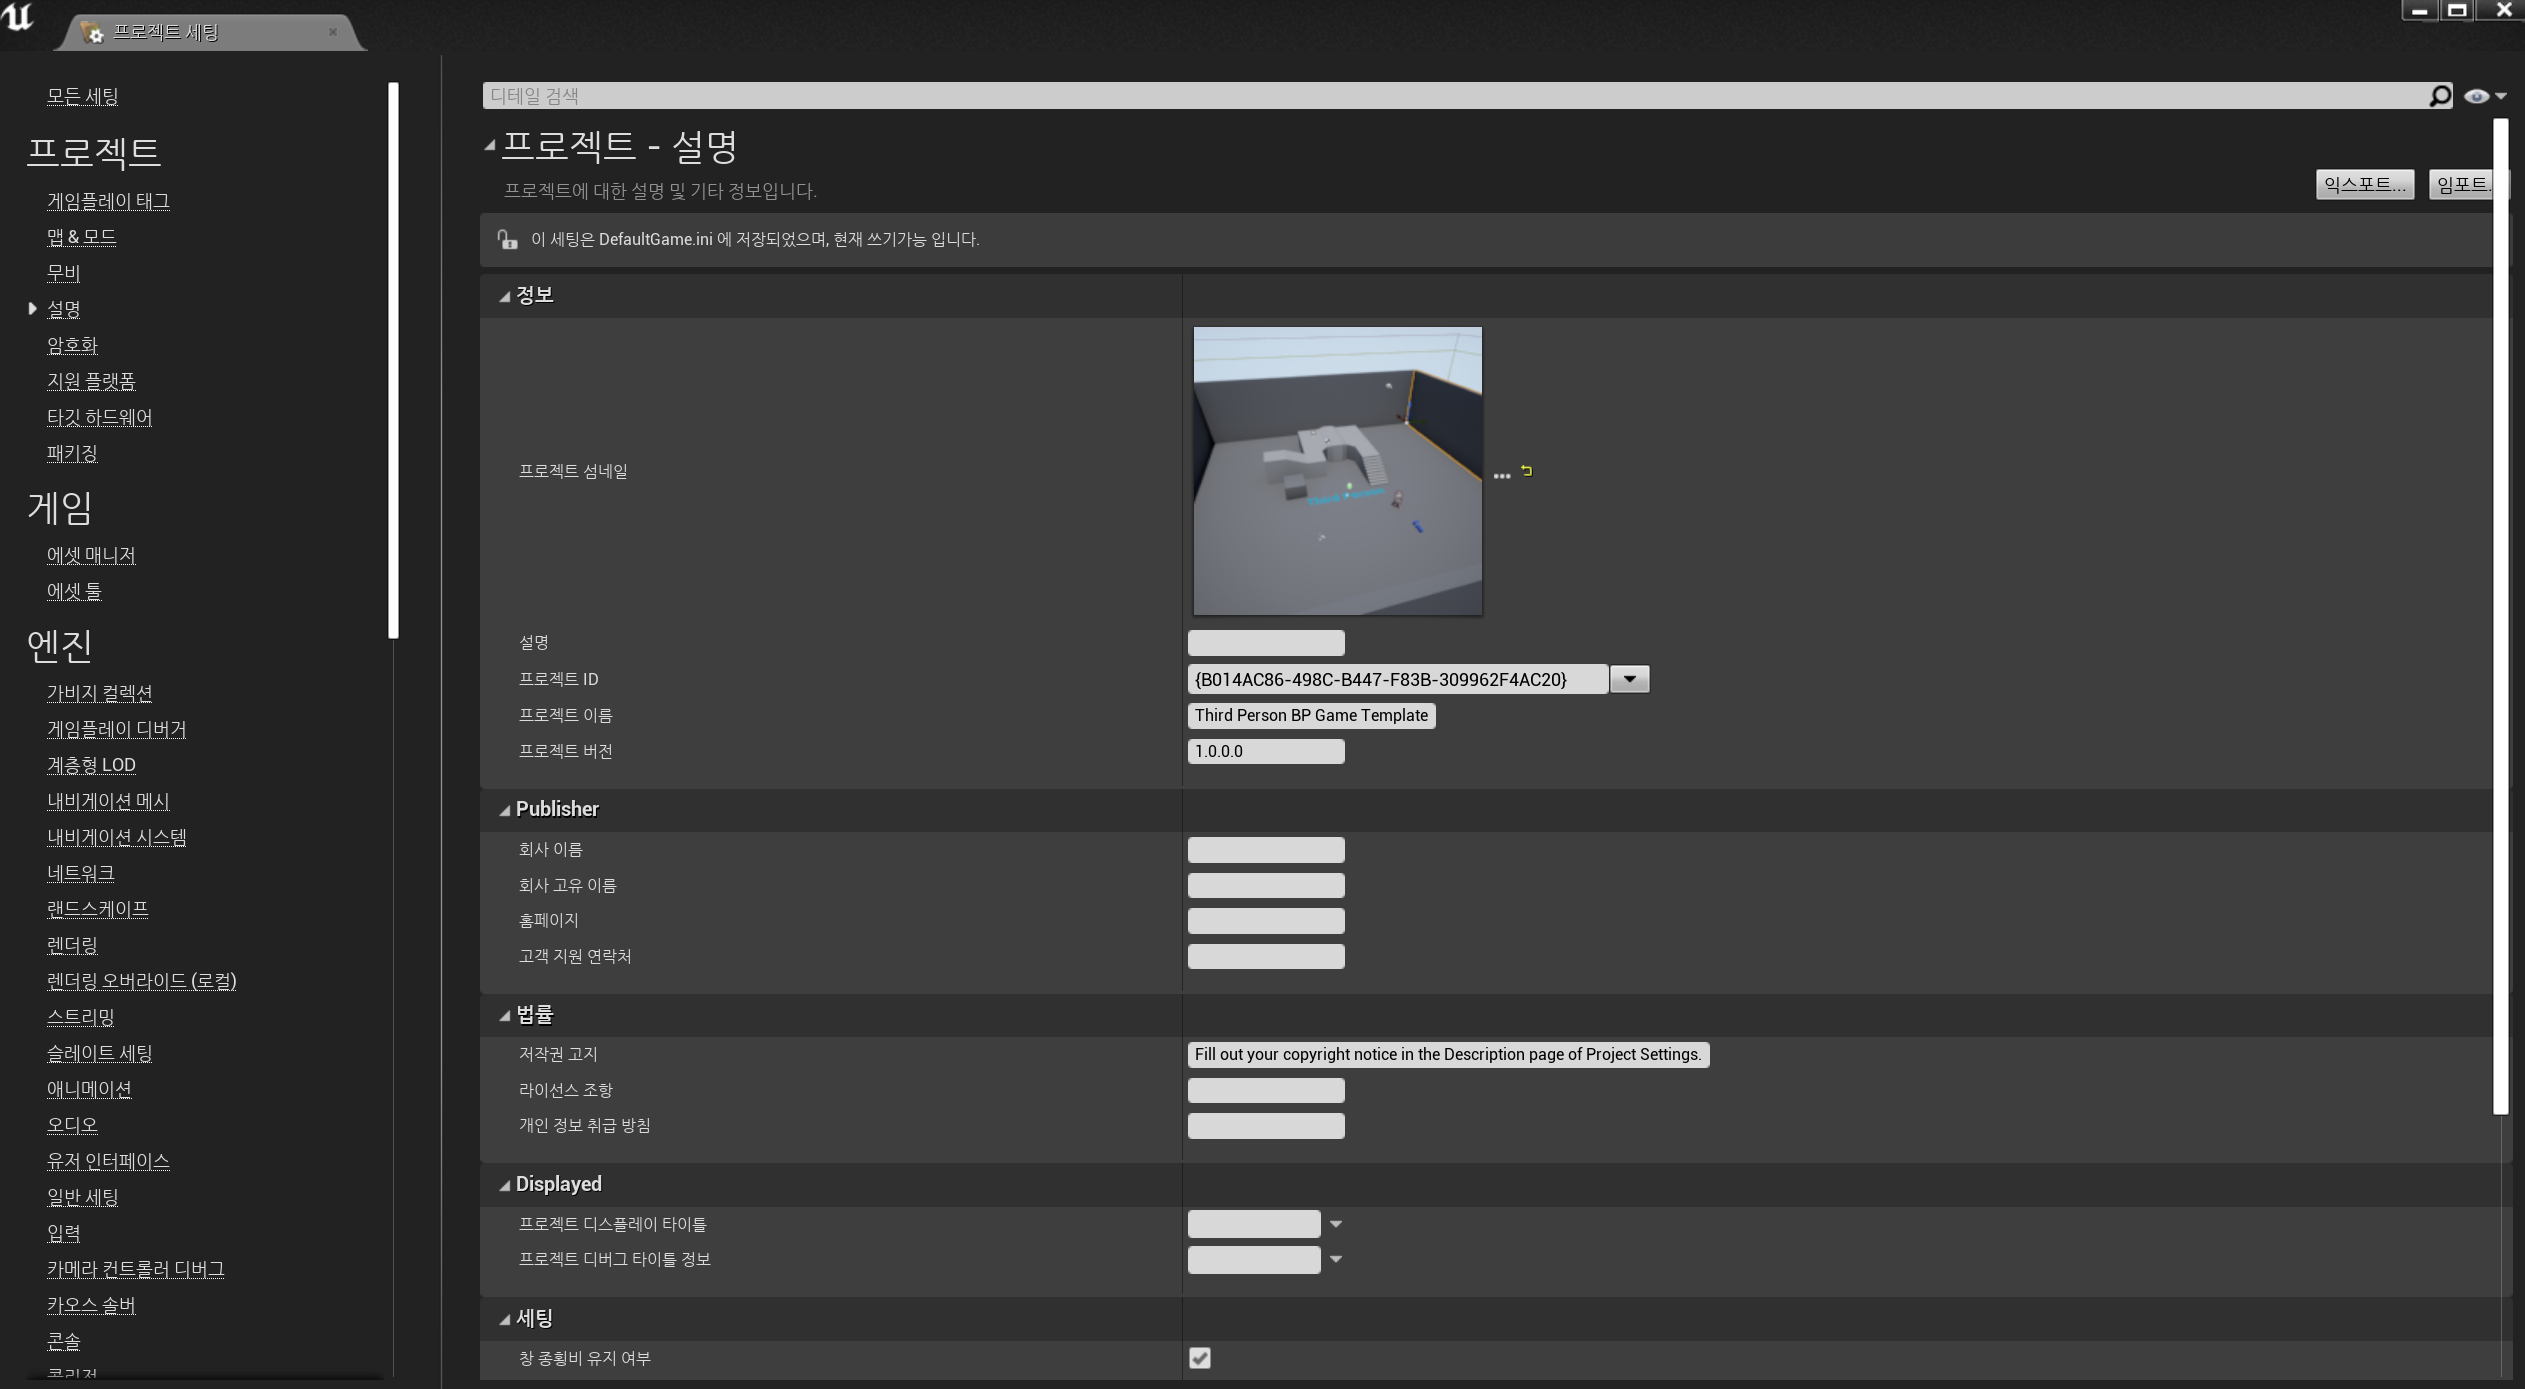Collapse the Publisher section
Viewport: 2525px width, 1389px height.
[505, 810]
